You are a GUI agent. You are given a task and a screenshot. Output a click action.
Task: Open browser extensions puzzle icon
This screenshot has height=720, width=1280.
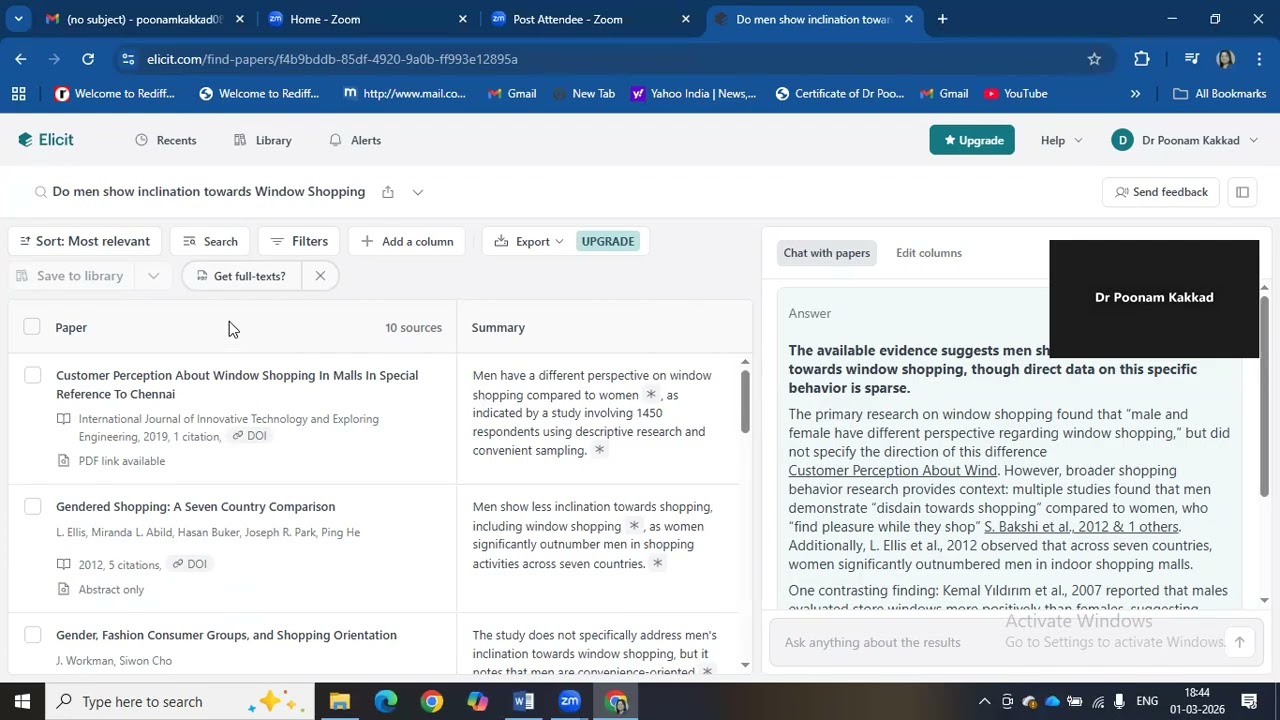coord(1142,59)
